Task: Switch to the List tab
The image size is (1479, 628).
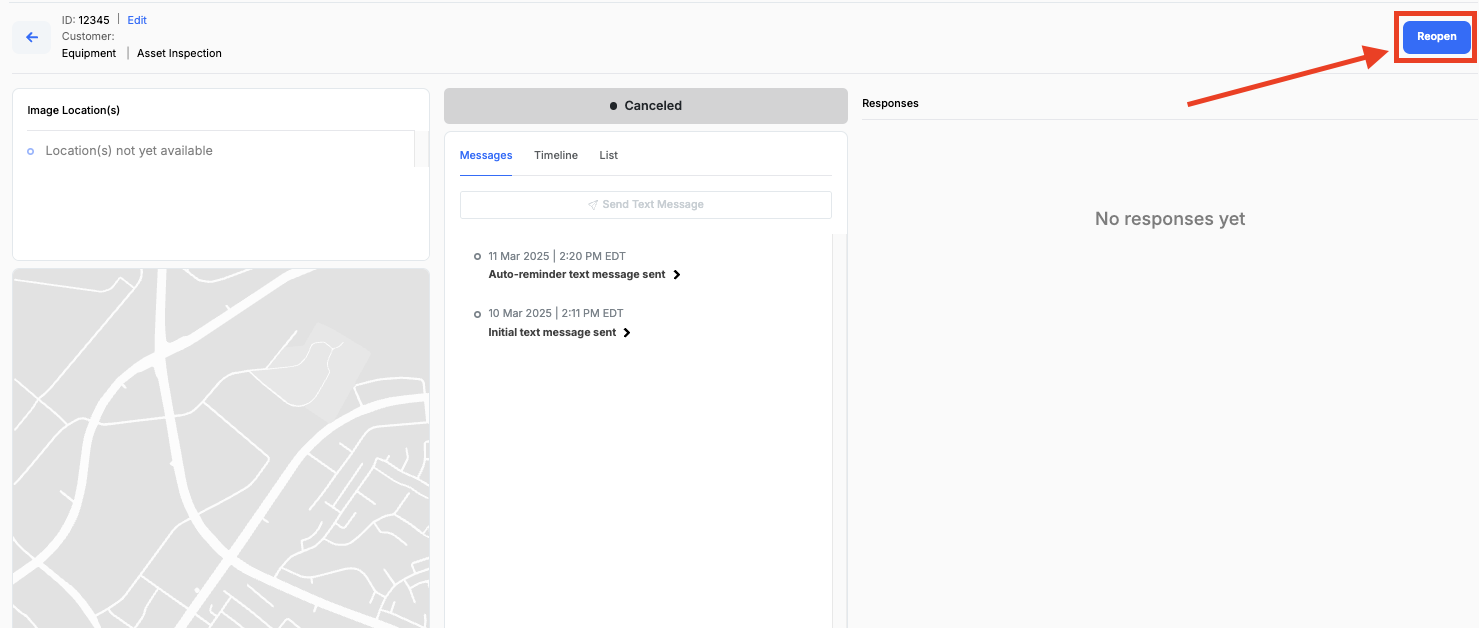Action: (x=609, y=155)
